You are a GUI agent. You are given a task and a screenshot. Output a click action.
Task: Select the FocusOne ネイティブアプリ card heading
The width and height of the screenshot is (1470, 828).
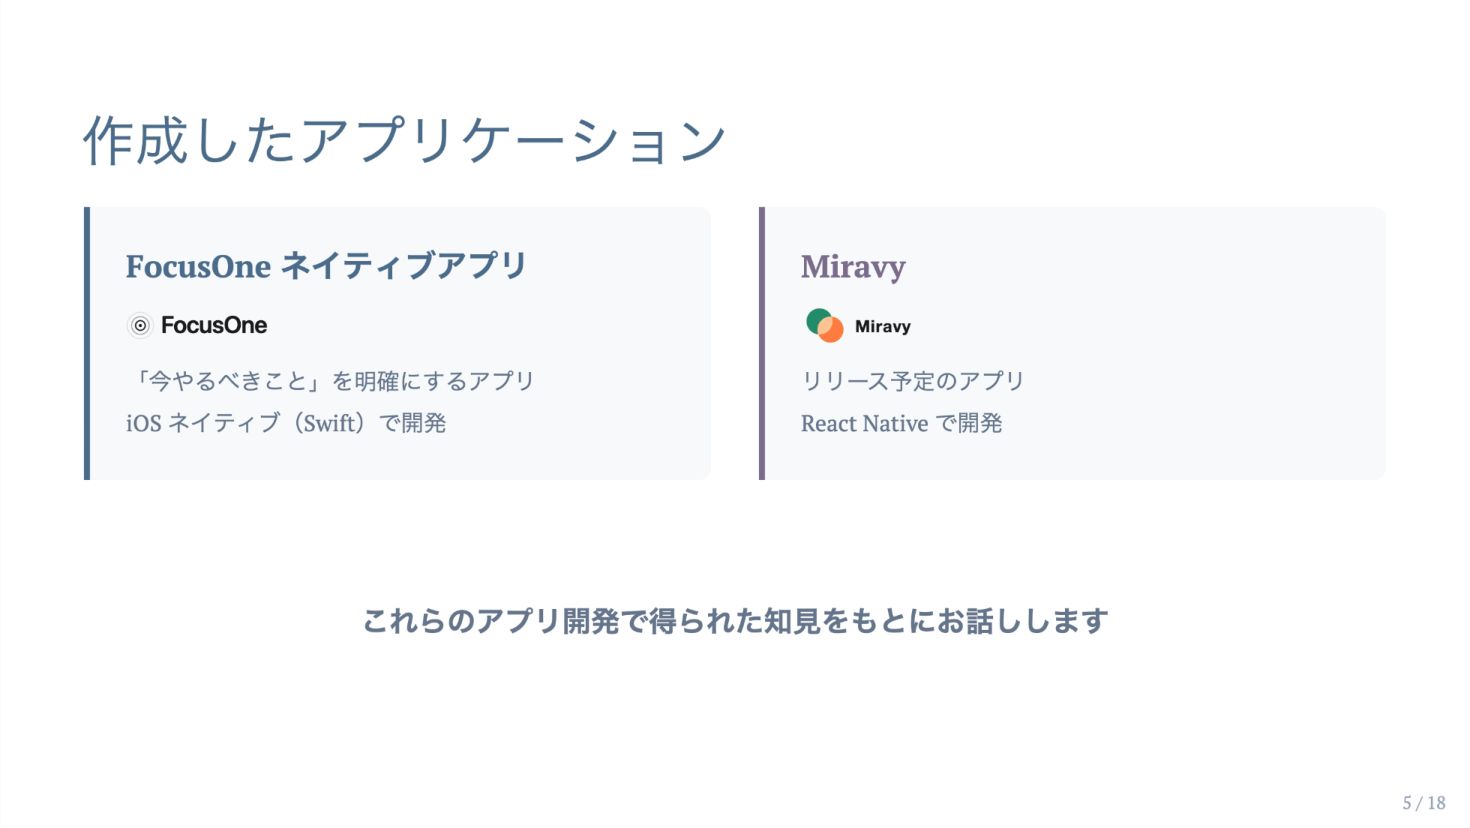[x=325, y=266]
